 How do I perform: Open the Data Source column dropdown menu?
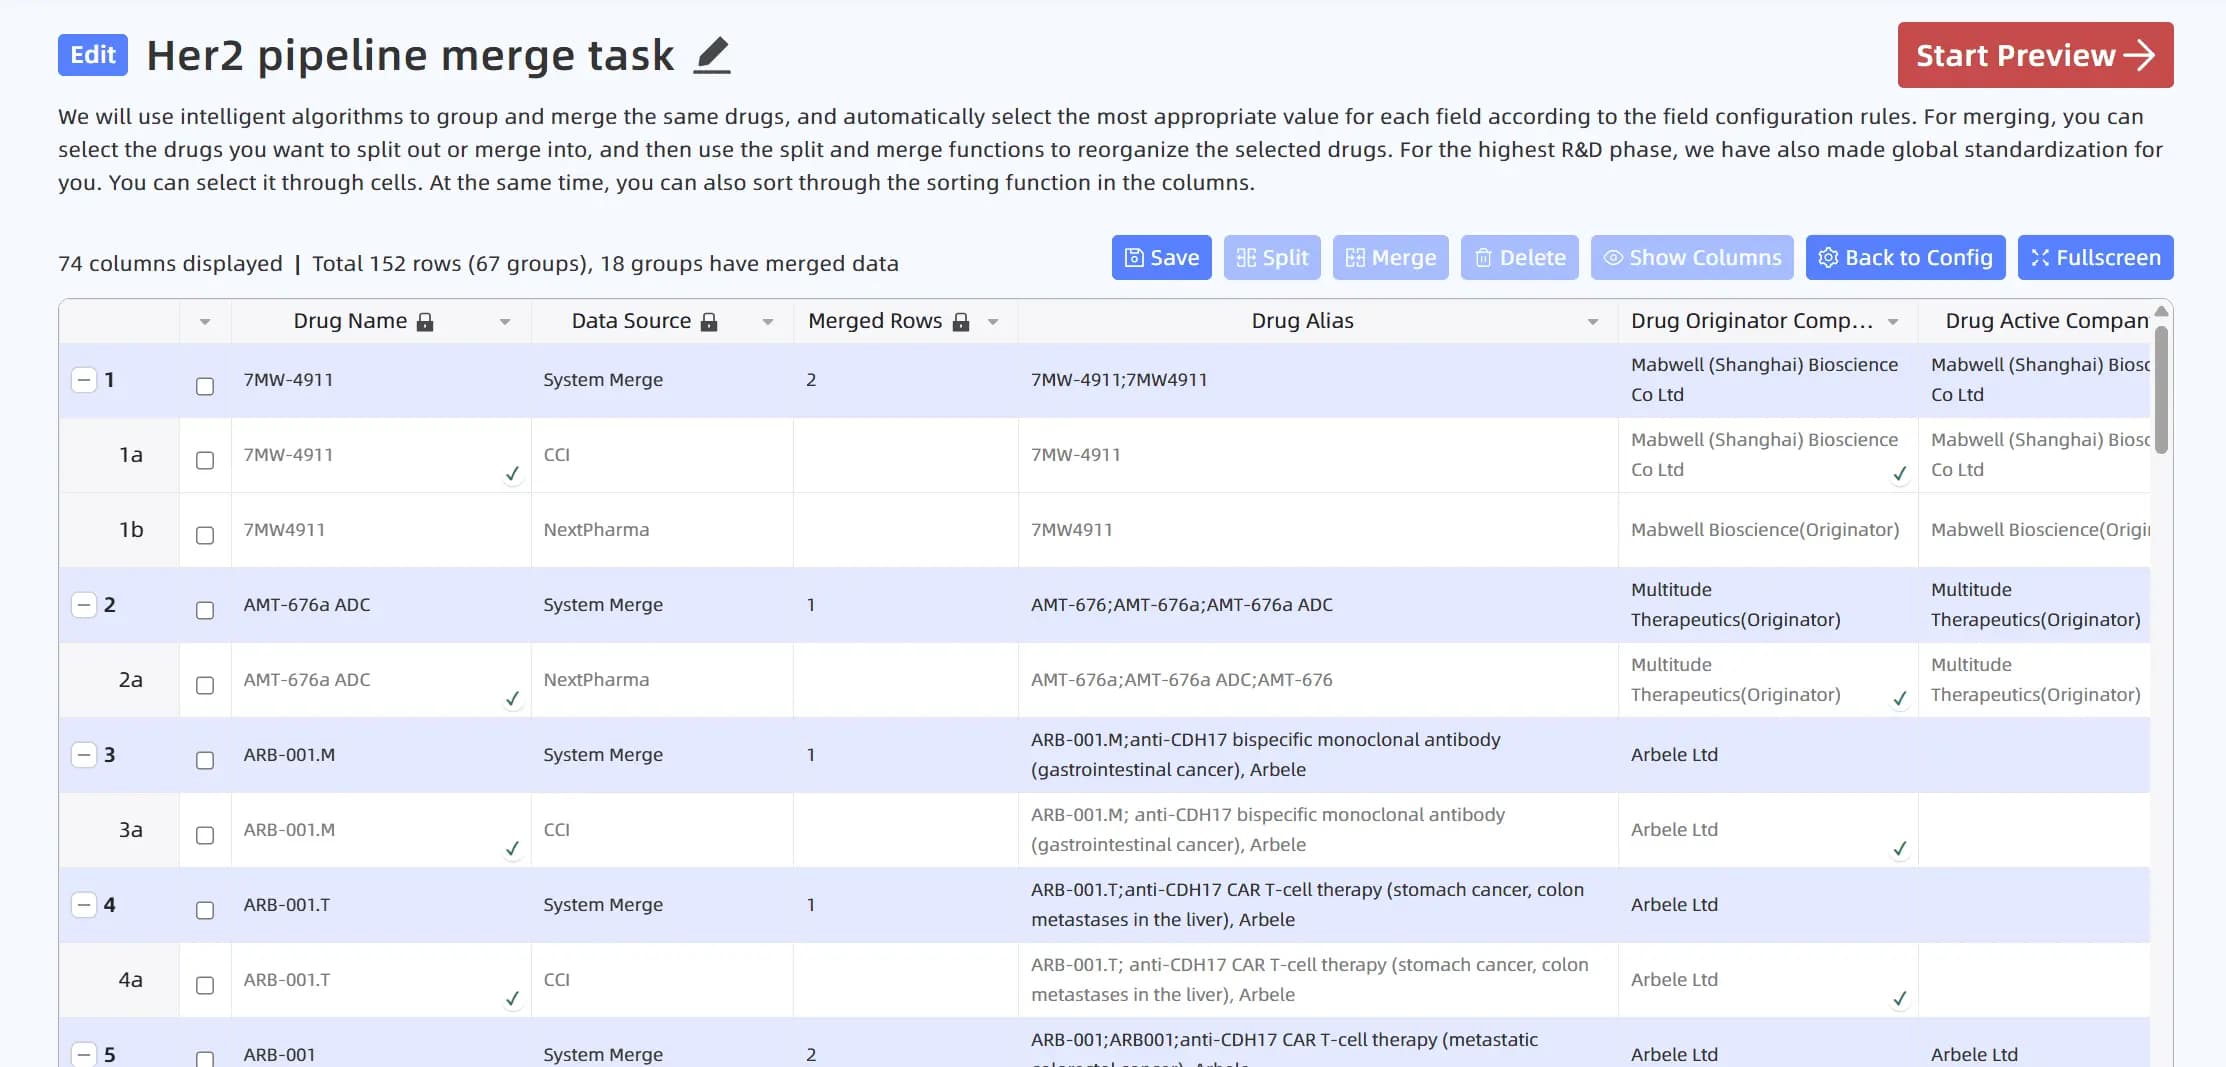(x=768, y=322)
